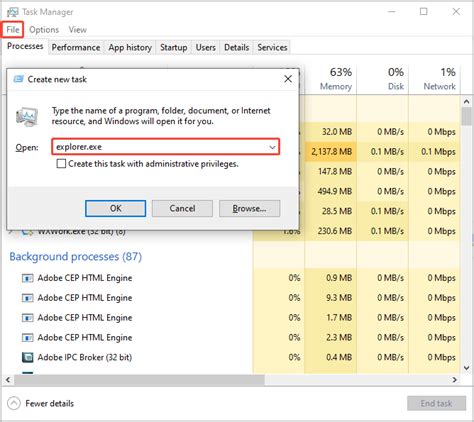Sort by the Disk column header

(x=383, y=79)
